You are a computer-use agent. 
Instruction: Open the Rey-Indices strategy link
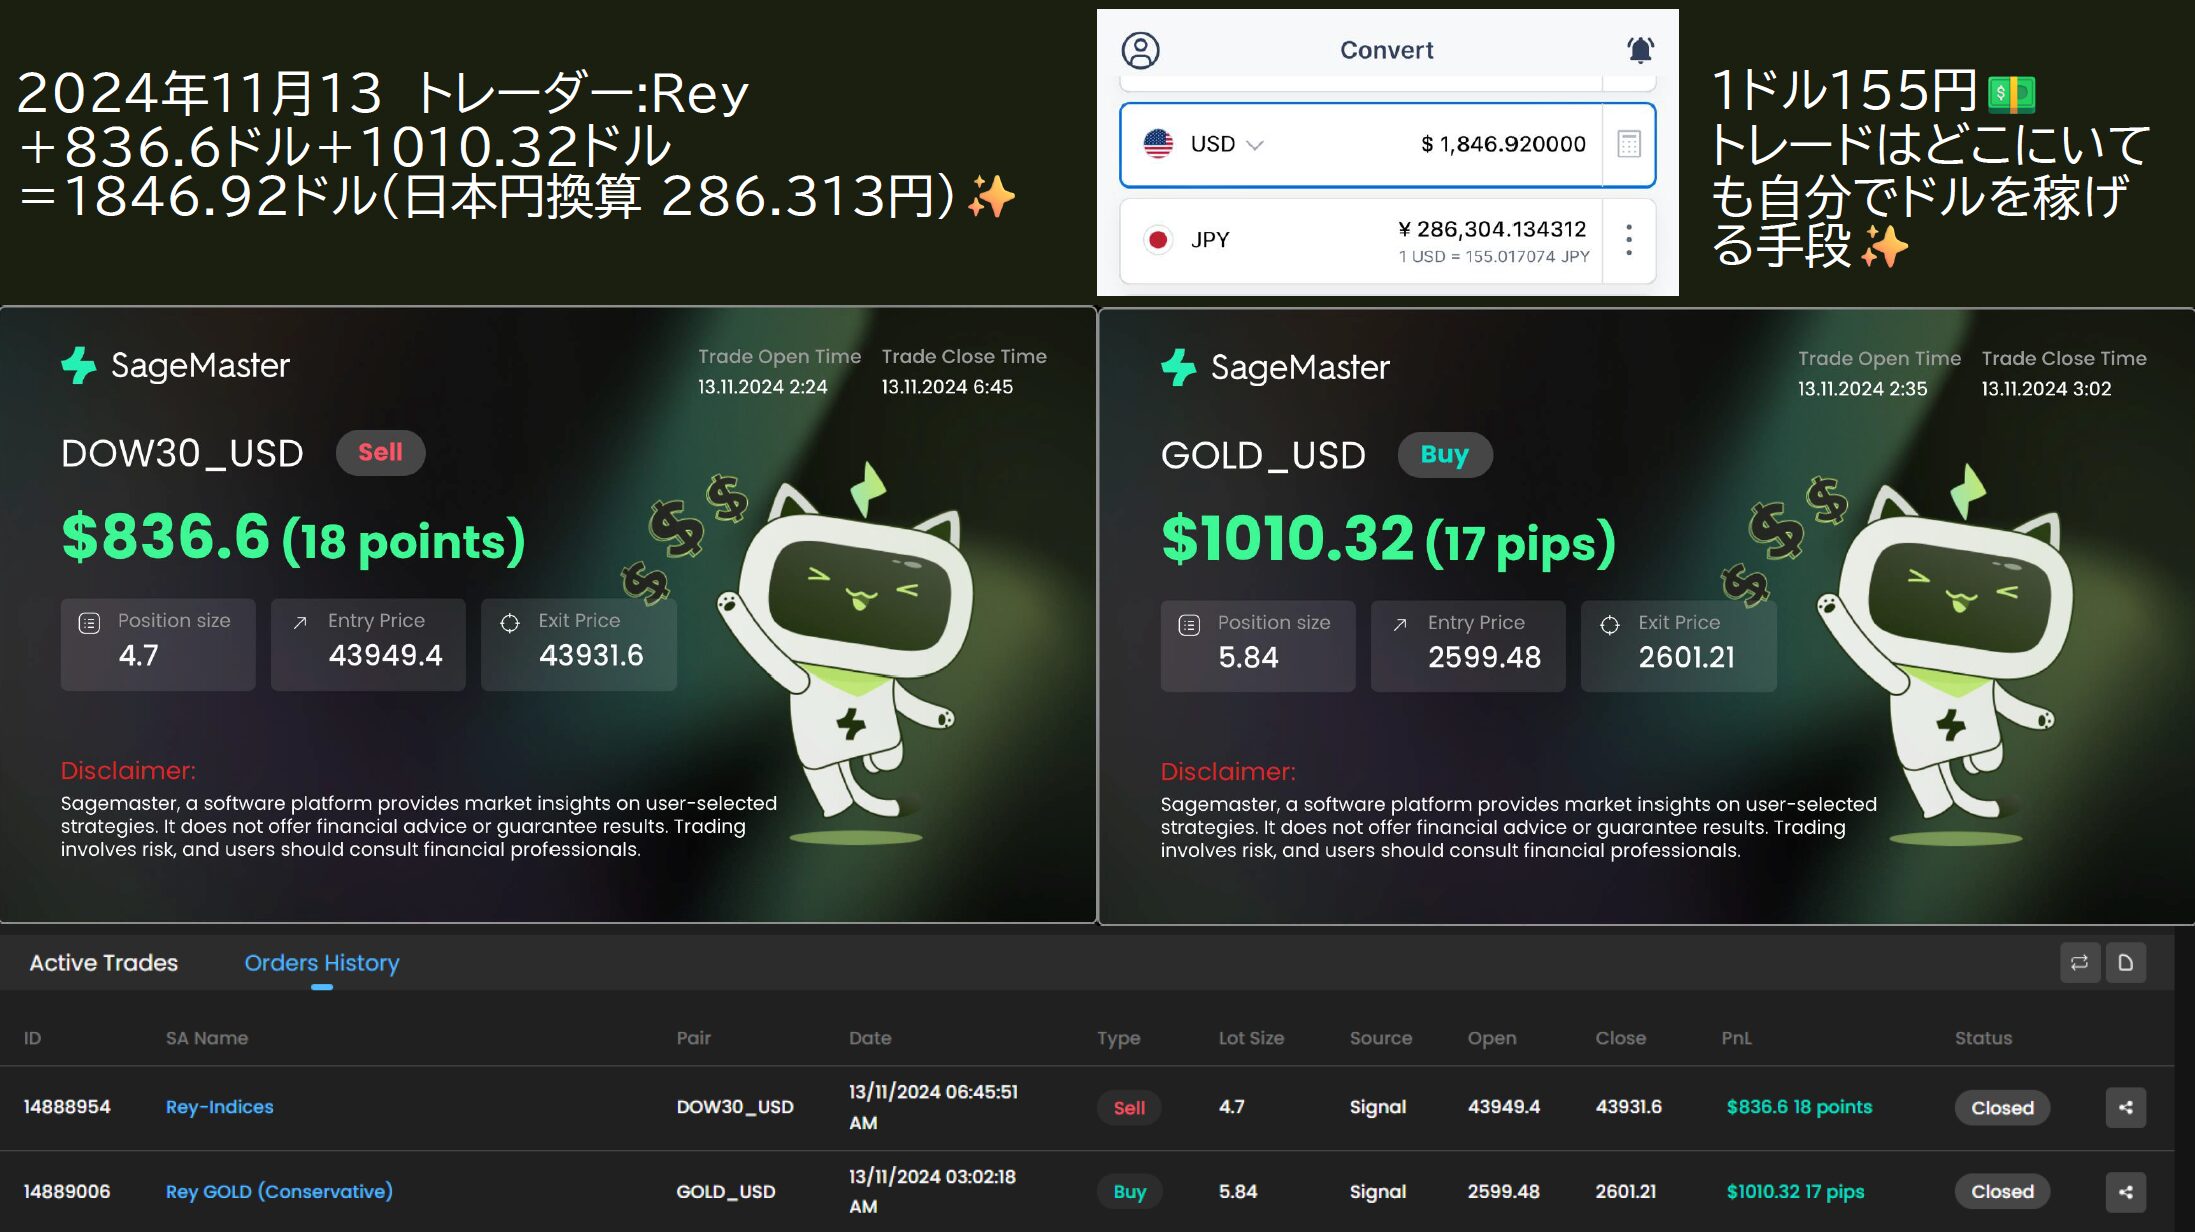tap(219, 1107)
